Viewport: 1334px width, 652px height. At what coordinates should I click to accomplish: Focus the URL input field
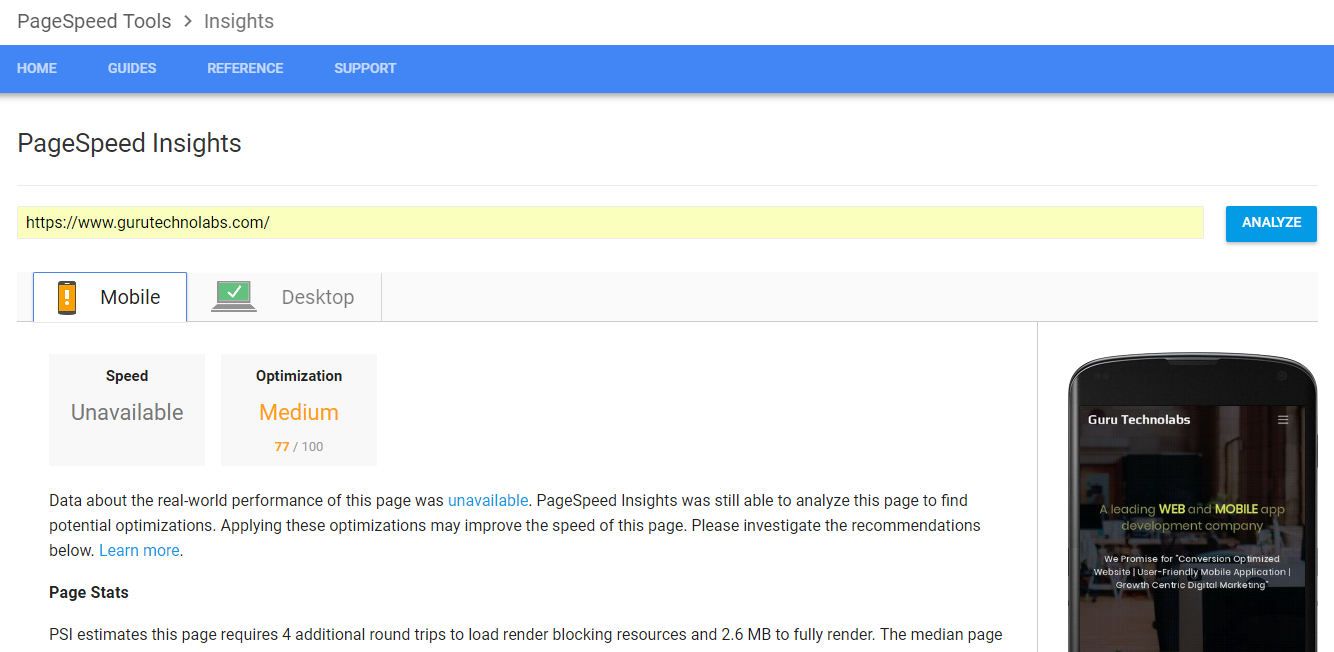point(610,222)
